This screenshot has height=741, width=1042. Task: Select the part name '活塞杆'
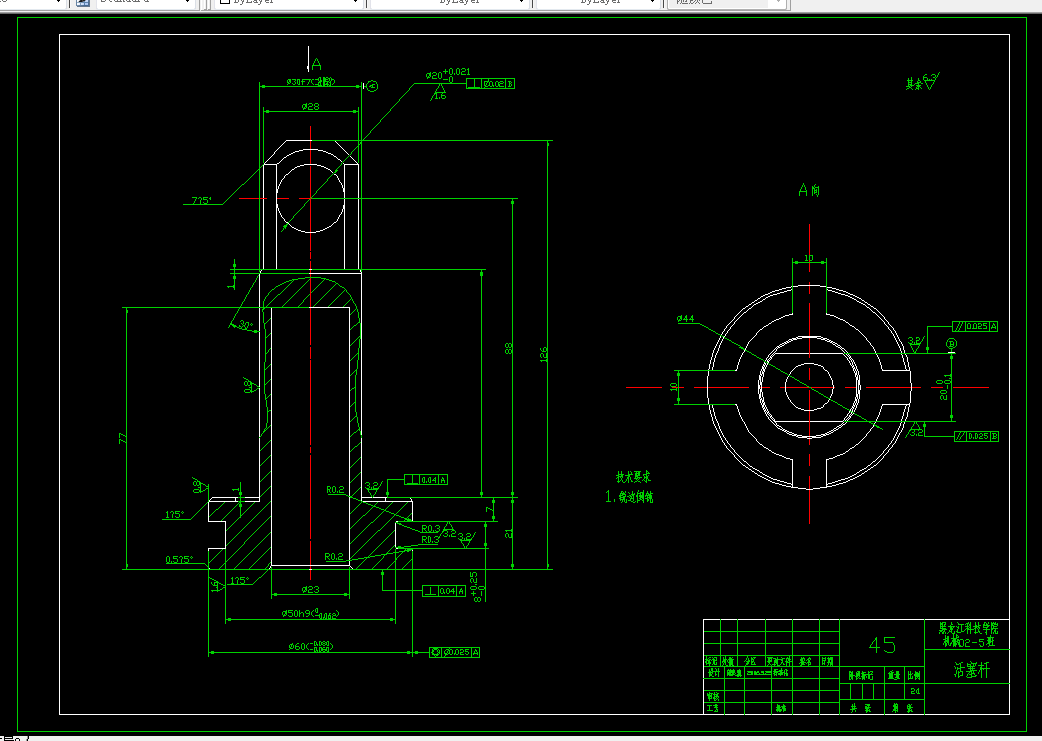971,670
